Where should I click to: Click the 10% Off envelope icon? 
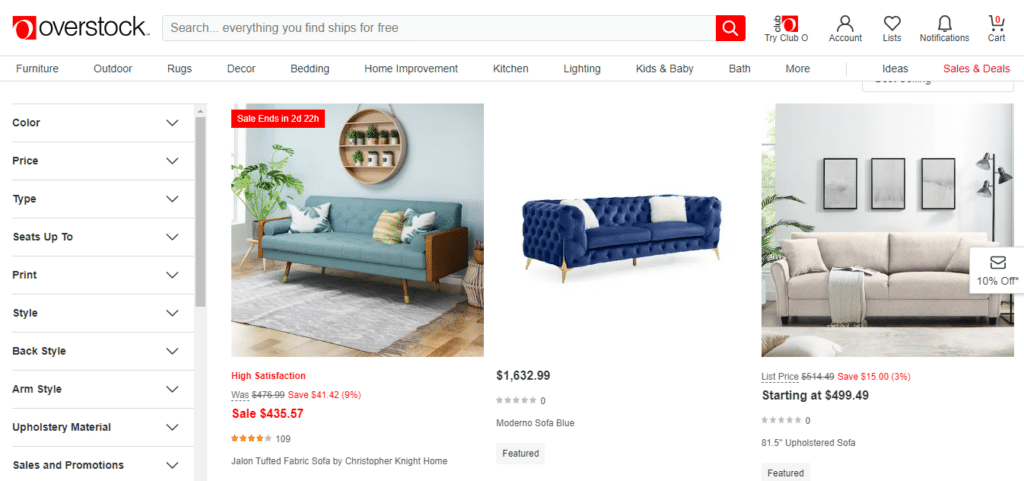pos(997,263)
